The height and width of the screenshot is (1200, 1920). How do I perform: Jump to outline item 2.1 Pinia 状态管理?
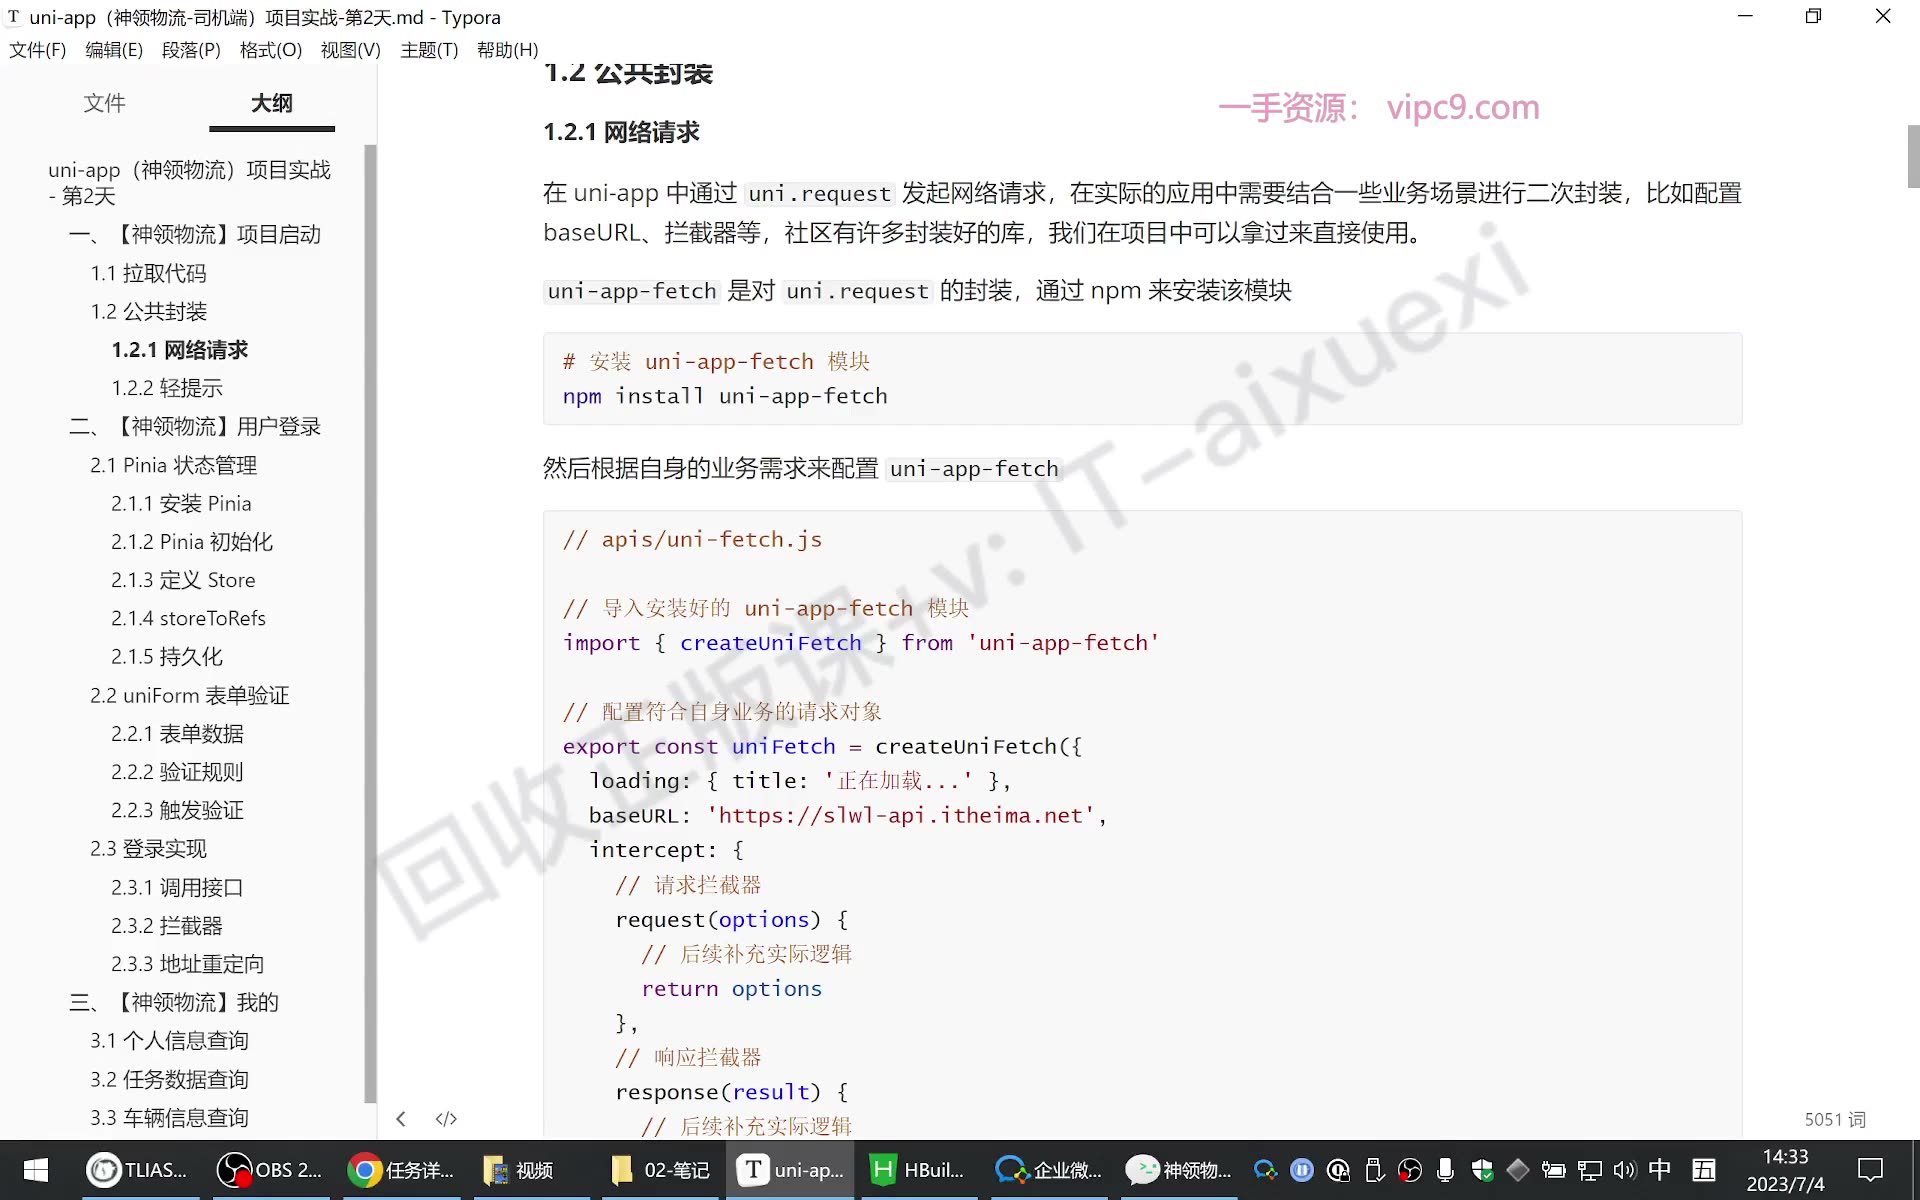pos(174,465)
